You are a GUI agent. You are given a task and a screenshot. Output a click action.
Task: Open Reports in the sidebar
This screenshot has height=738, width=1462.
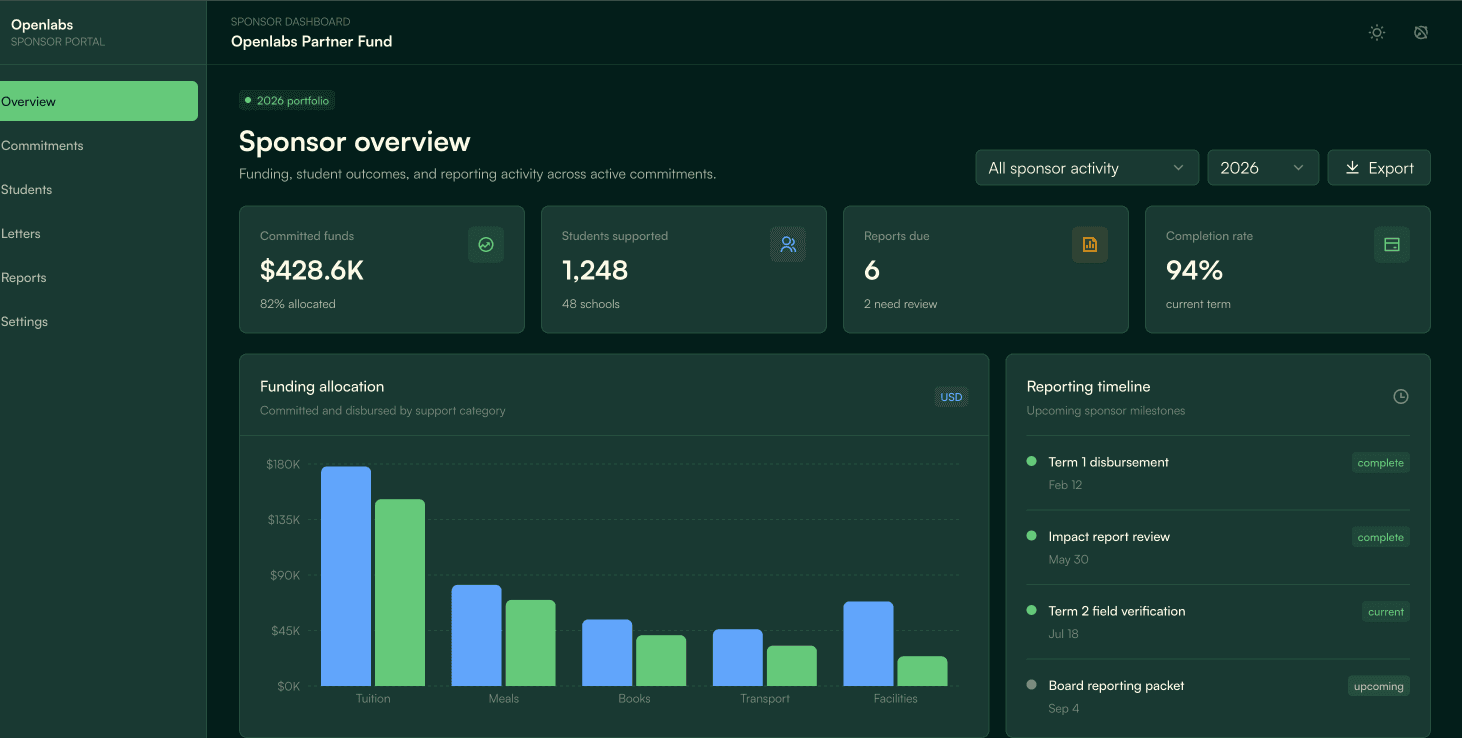point(99,277)
